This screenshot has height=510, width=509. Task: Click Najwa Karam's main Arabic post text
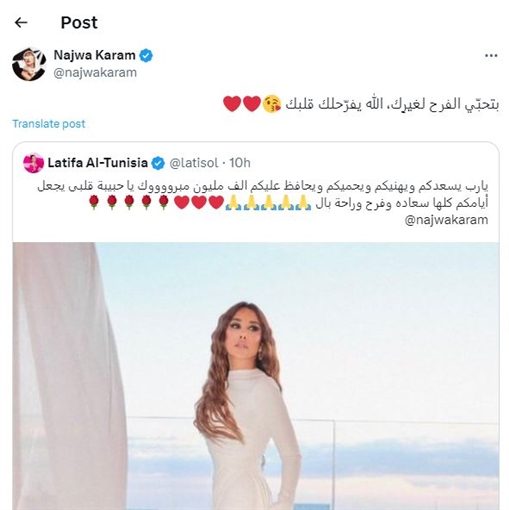click(x=361, y=104)
